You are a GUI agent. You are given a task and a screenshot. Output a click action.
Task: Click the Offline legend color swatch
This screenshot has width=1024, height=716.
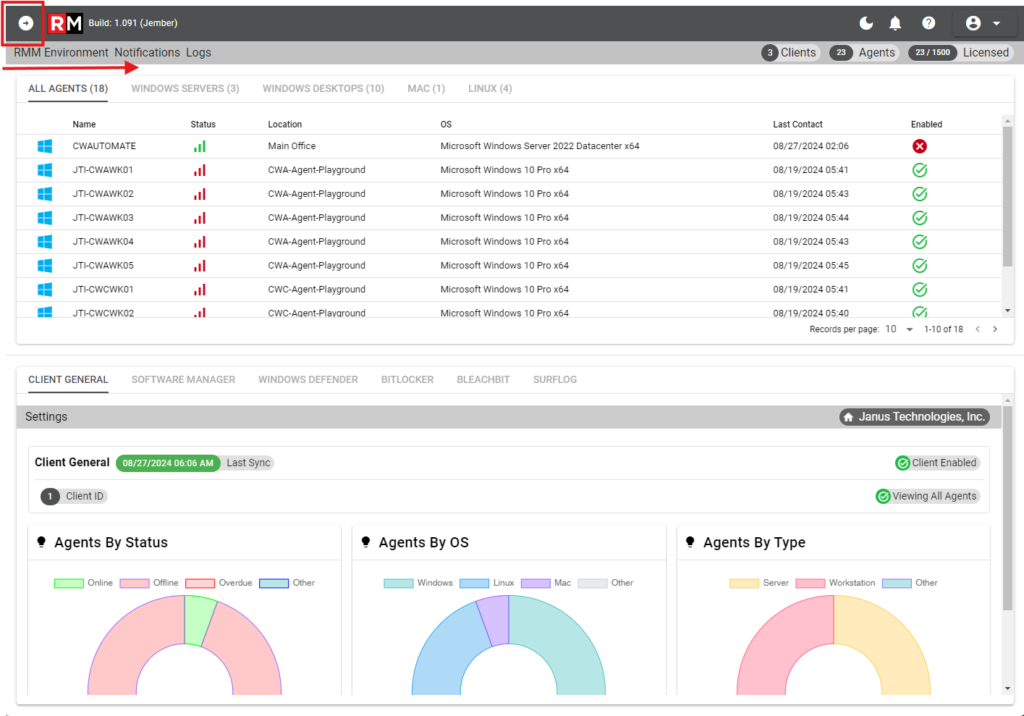coord(135,583)
